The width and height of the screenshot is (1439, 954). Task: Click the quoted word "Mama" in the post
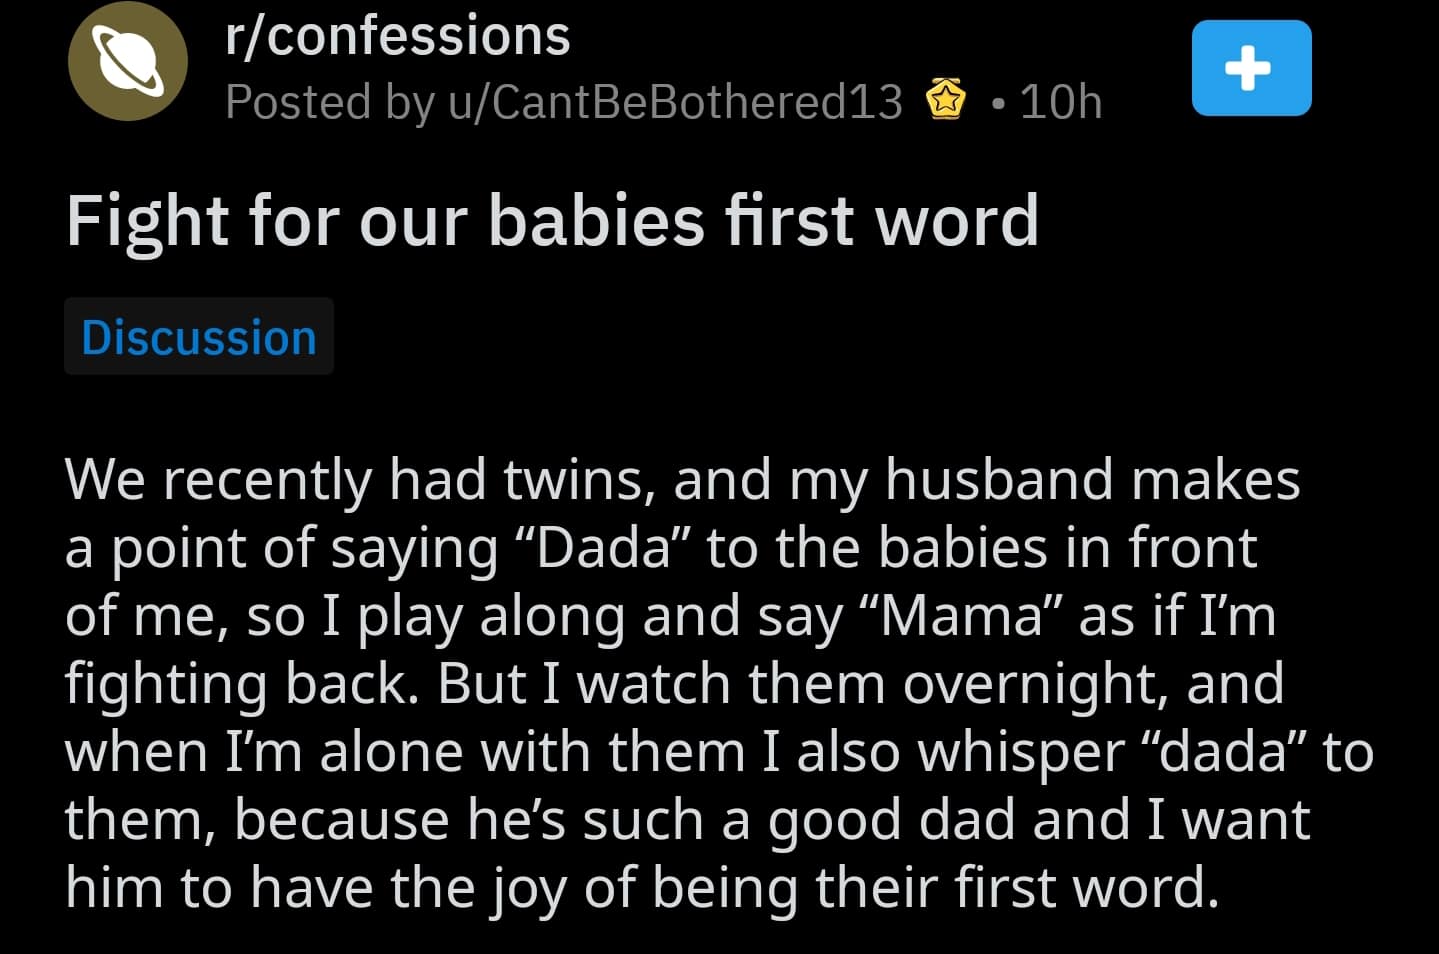pos(961,616)
